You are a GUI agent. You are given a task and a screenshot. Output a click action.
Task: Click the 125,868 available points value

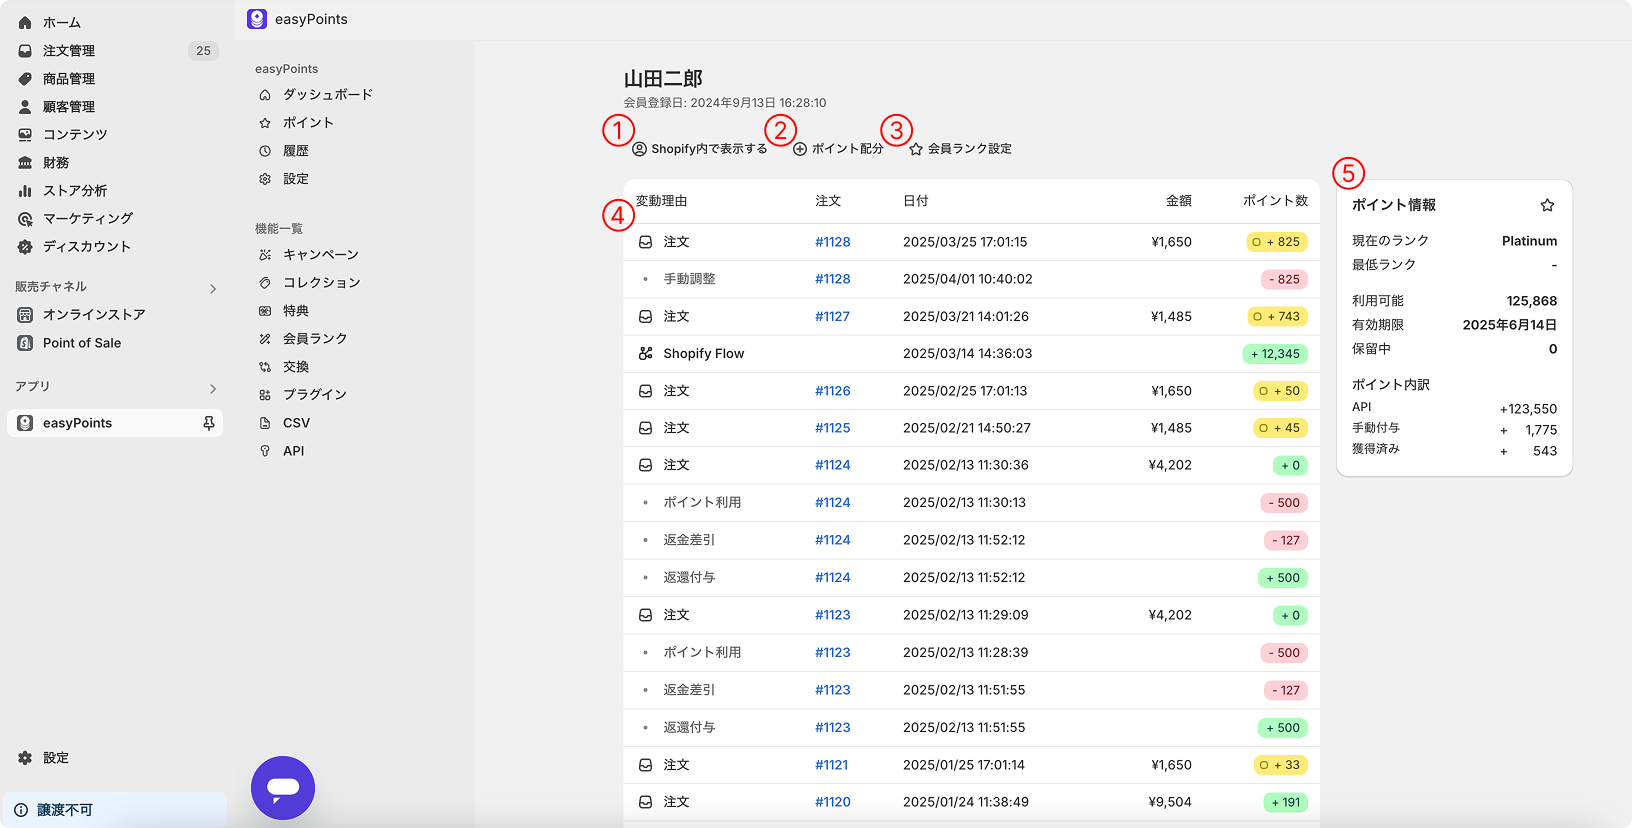[1532, 301]
